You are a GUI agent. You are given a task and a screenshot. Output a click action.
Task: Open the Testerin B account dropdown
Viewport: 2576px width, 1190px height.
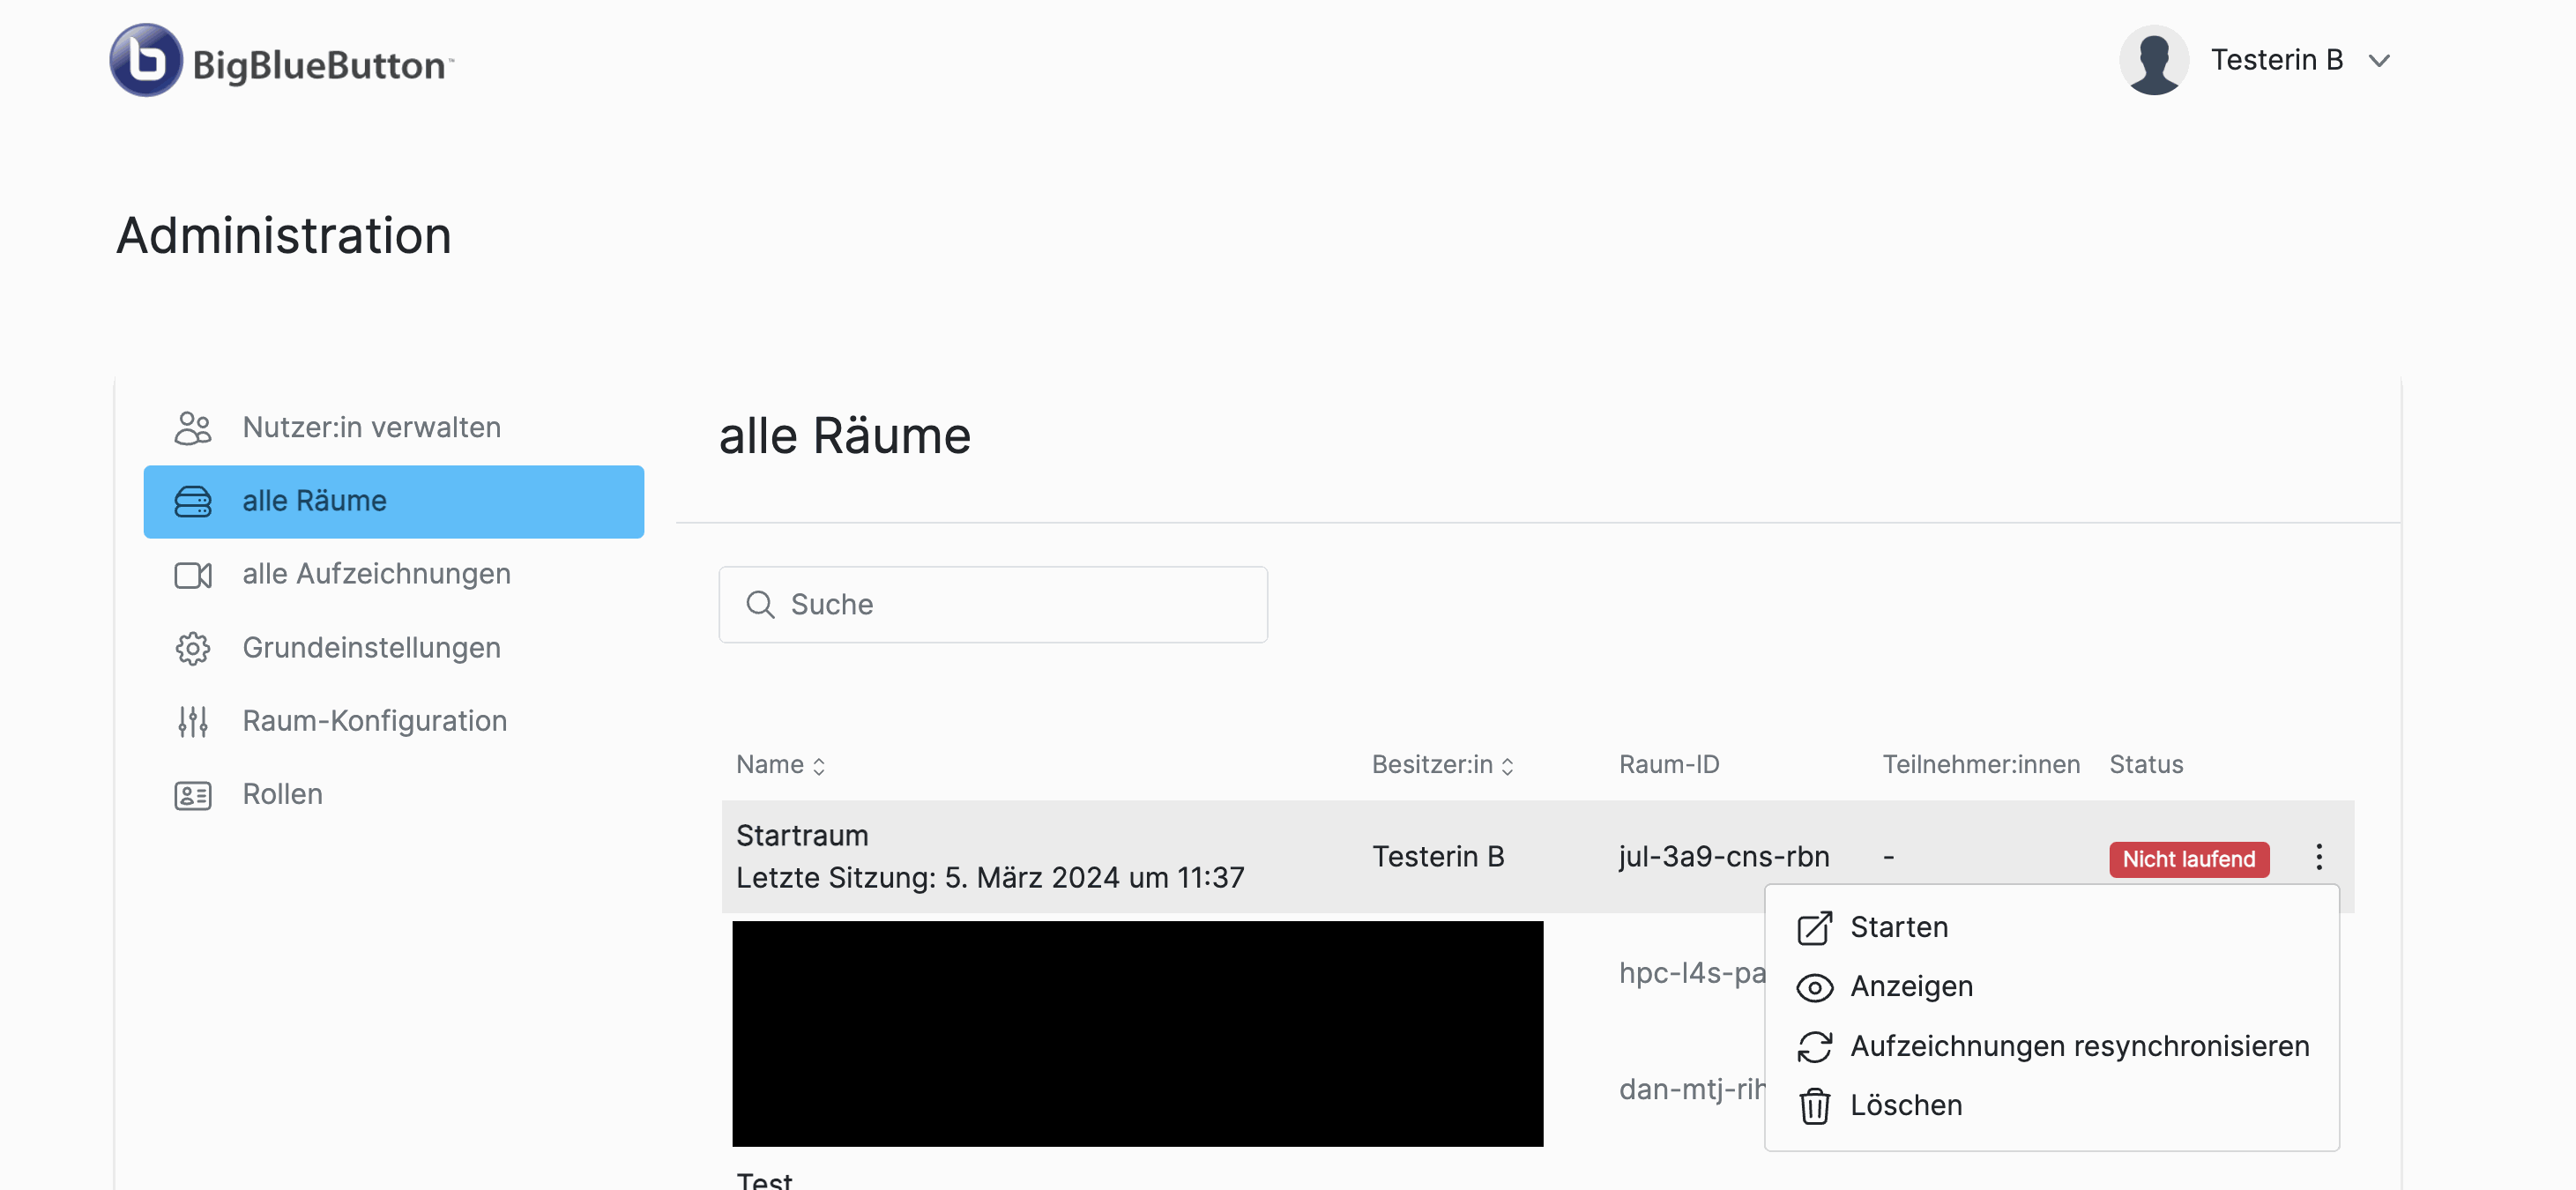pyautogui.click(x=2379, y=61)
